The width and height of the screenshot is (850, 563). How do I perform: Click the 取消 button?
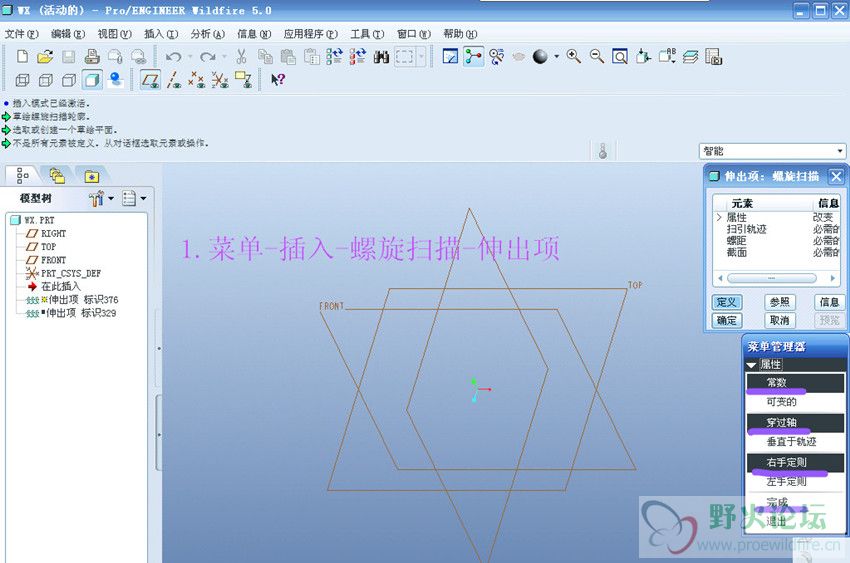780,320
